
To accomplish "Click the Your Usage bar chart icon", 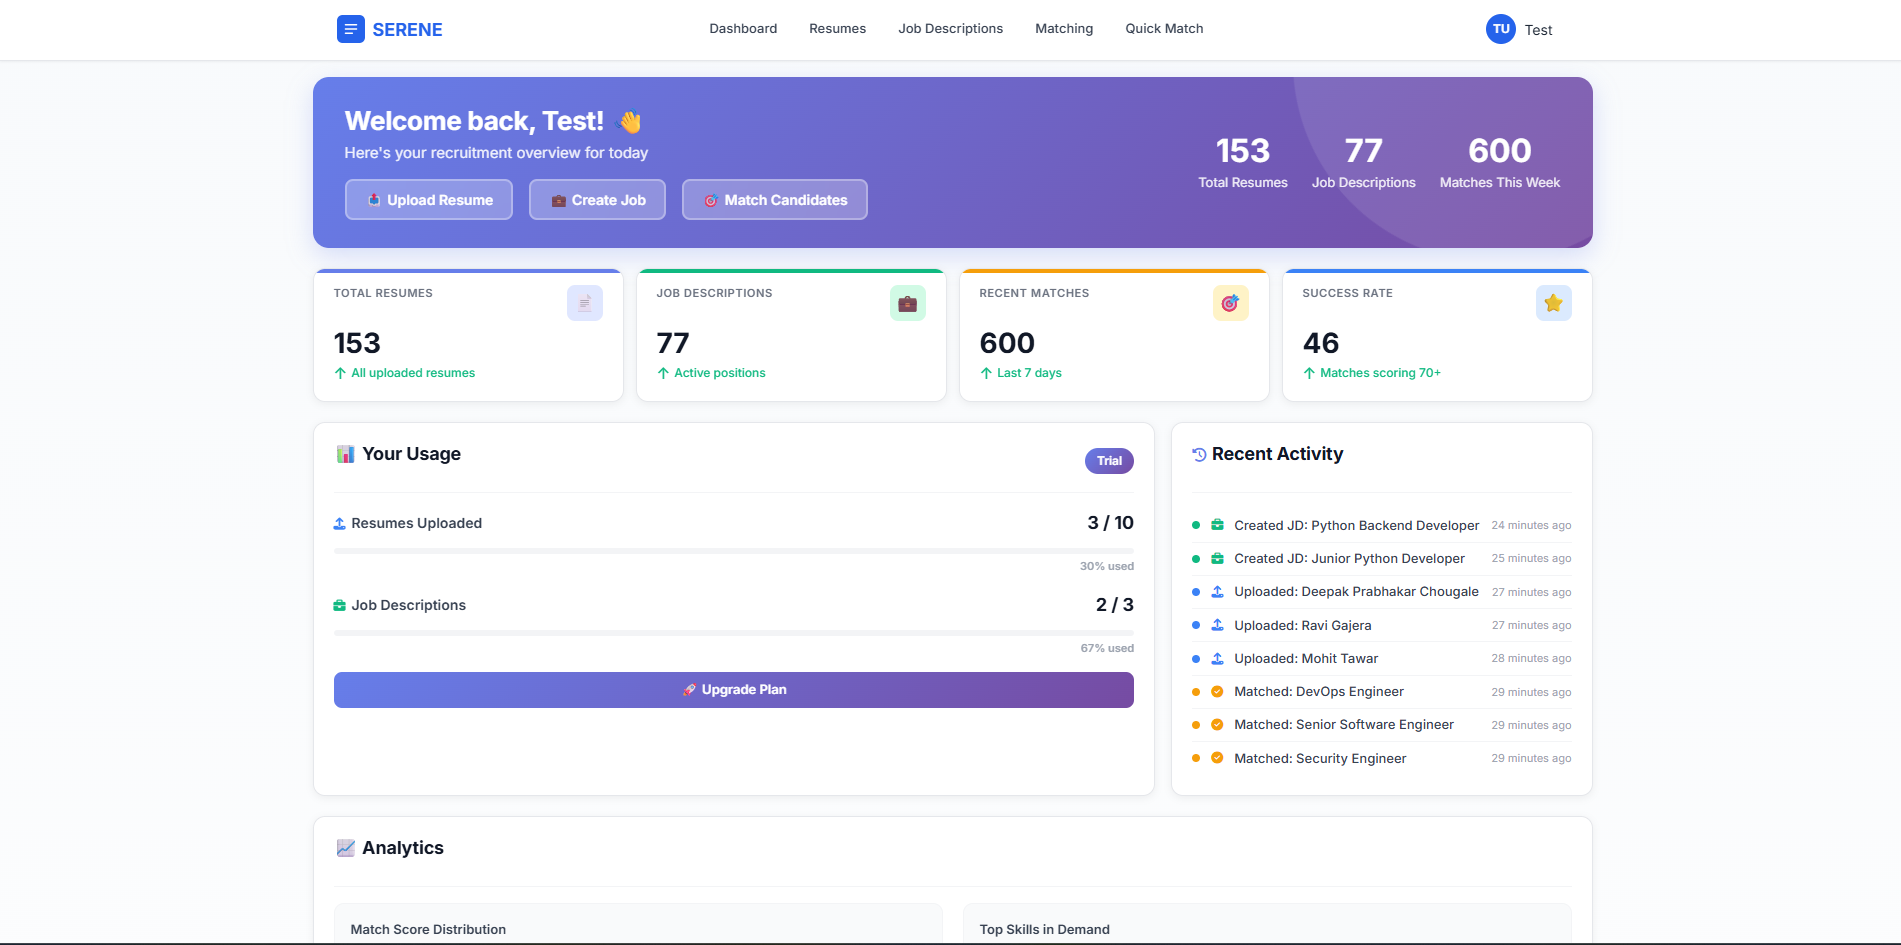I will 345,454.
